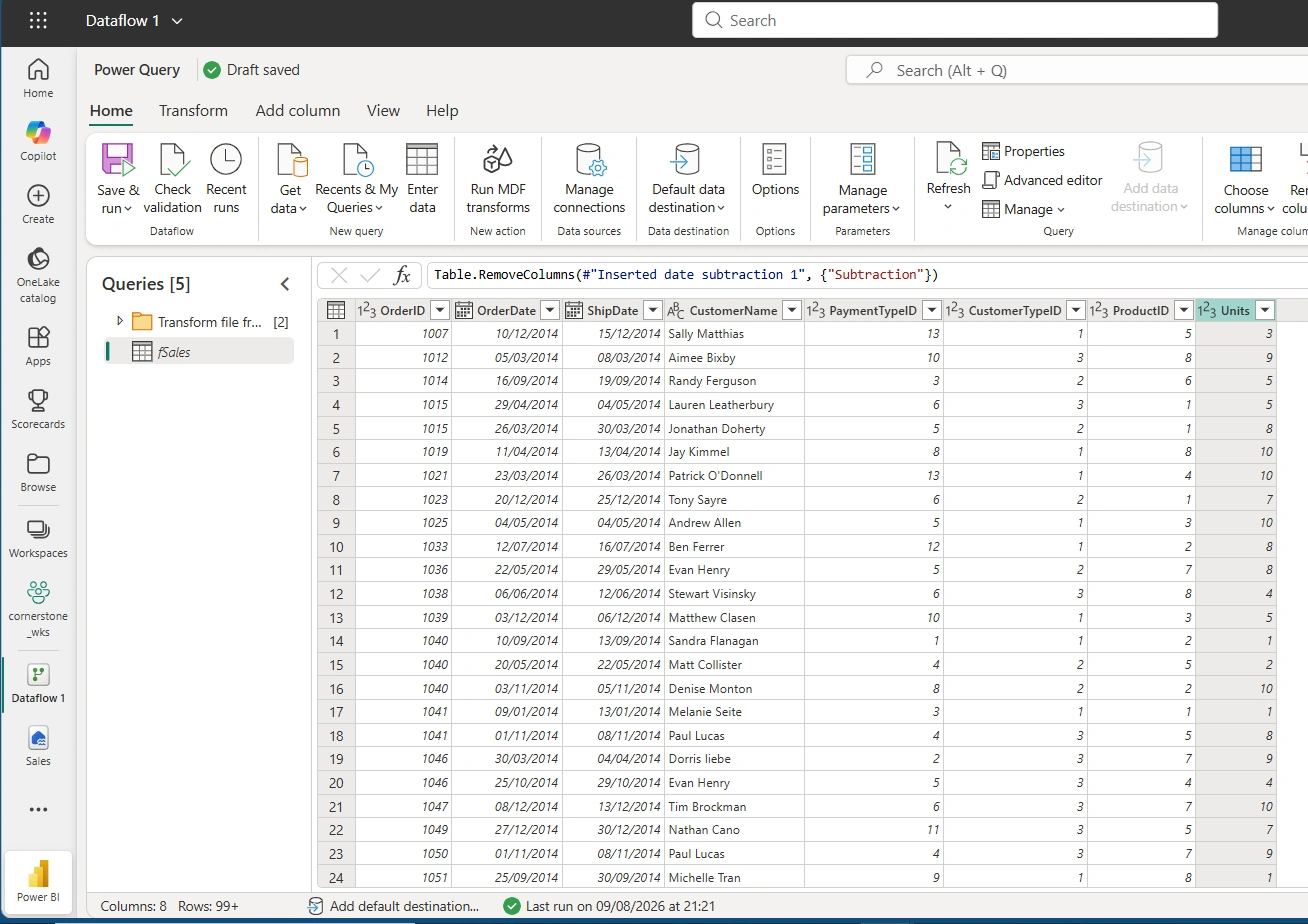The image size is (1308, 924).
Task: Click the Save & run icon
Action: 118,161
